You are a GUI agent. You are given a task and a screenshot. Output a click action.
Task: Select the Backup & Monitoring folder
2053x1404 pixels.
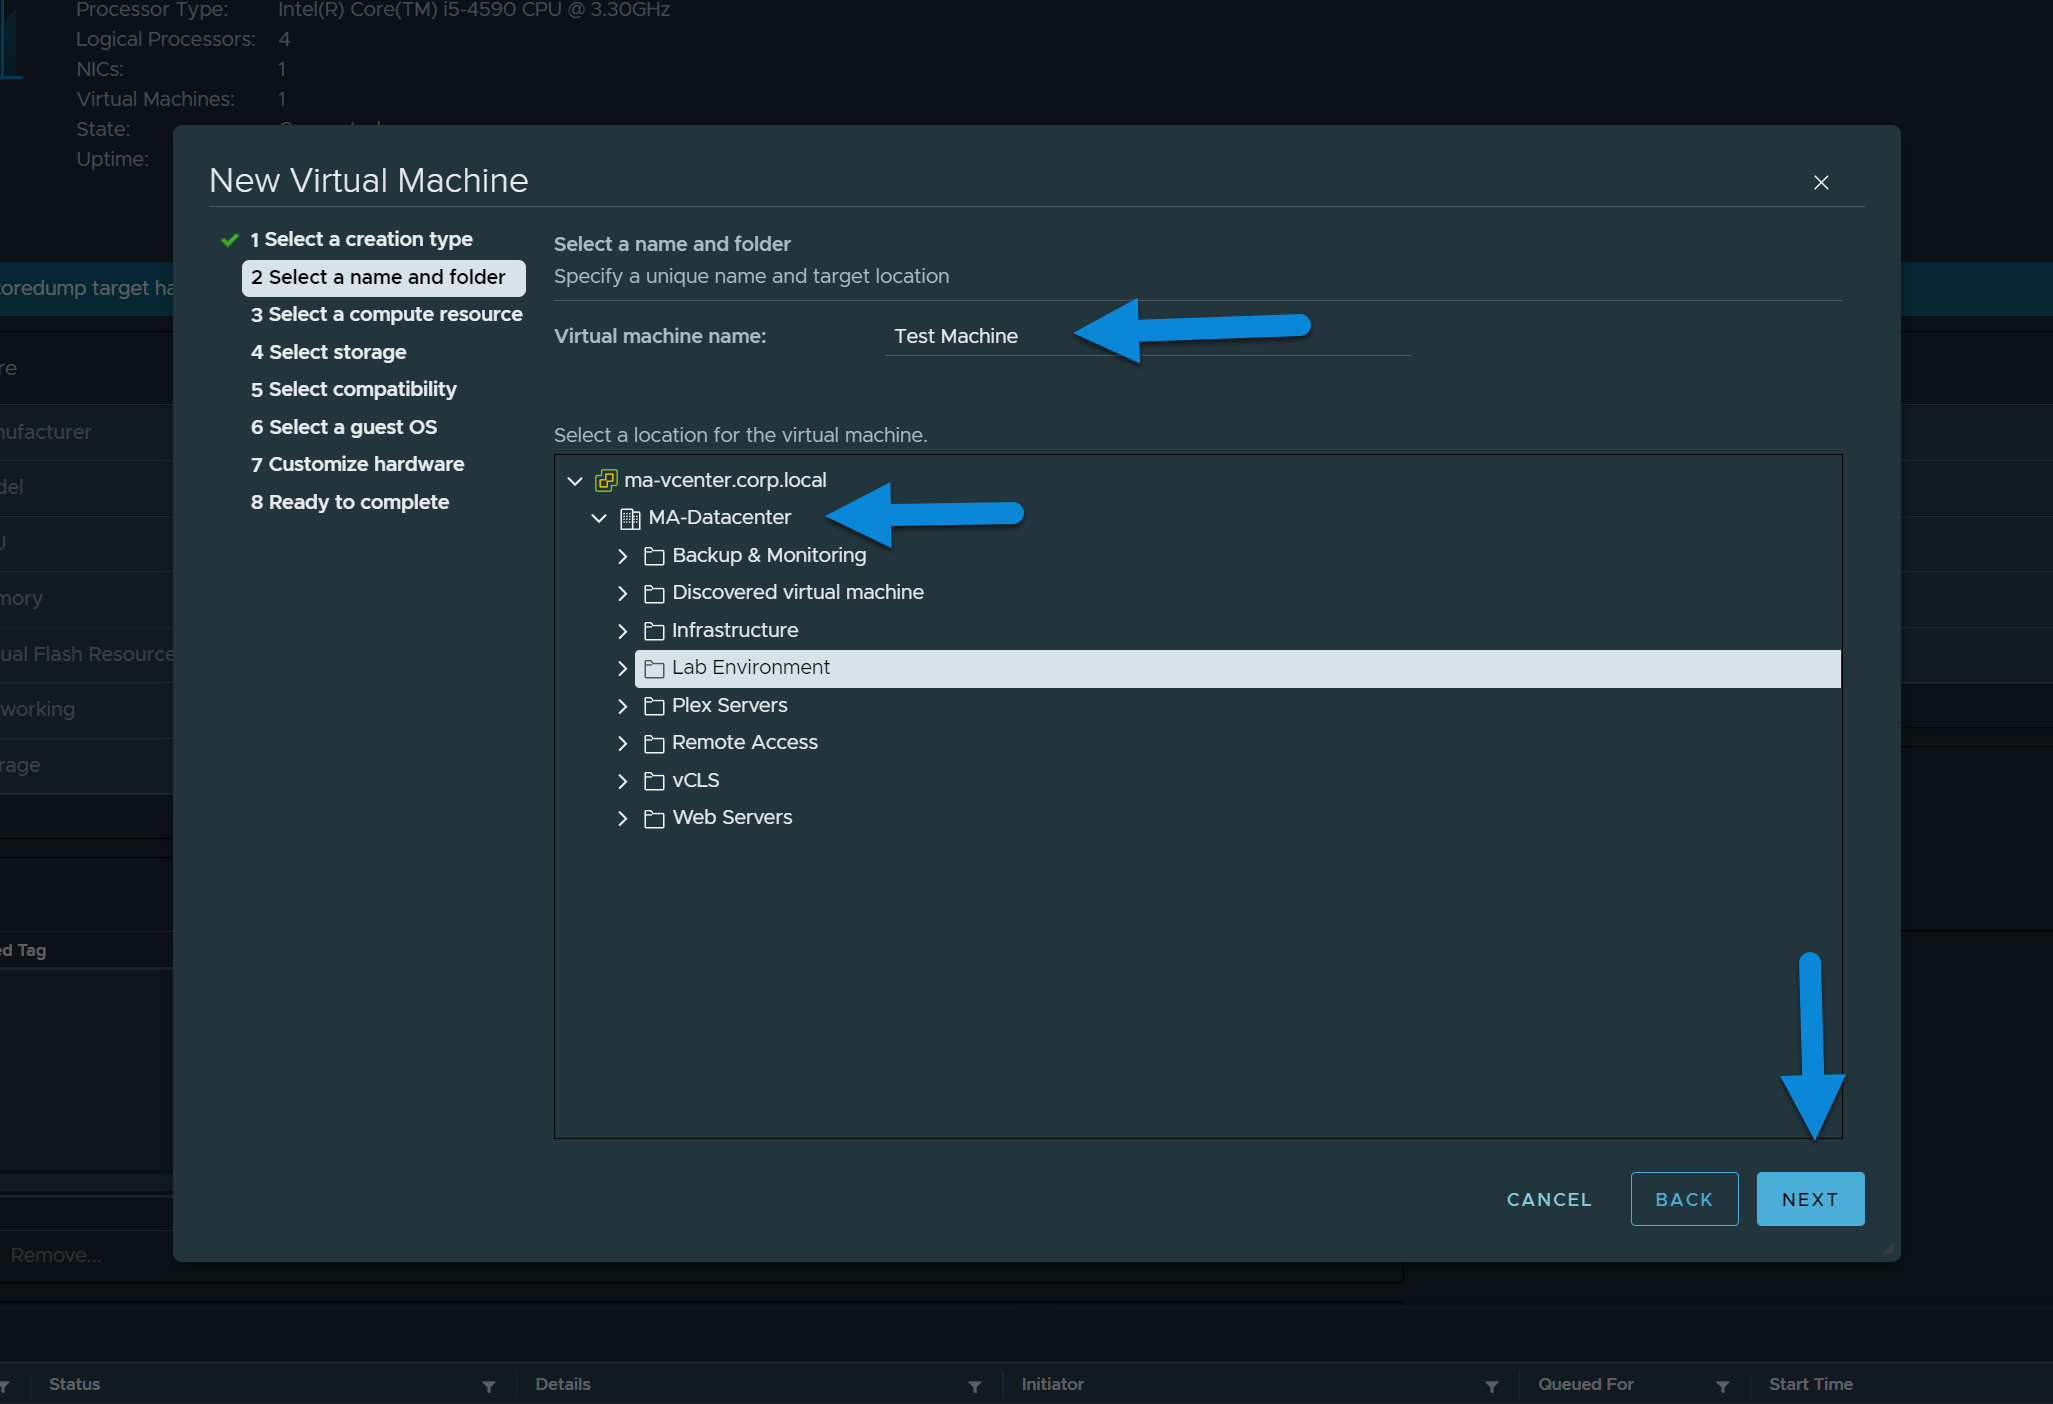(x=769, y=555)
